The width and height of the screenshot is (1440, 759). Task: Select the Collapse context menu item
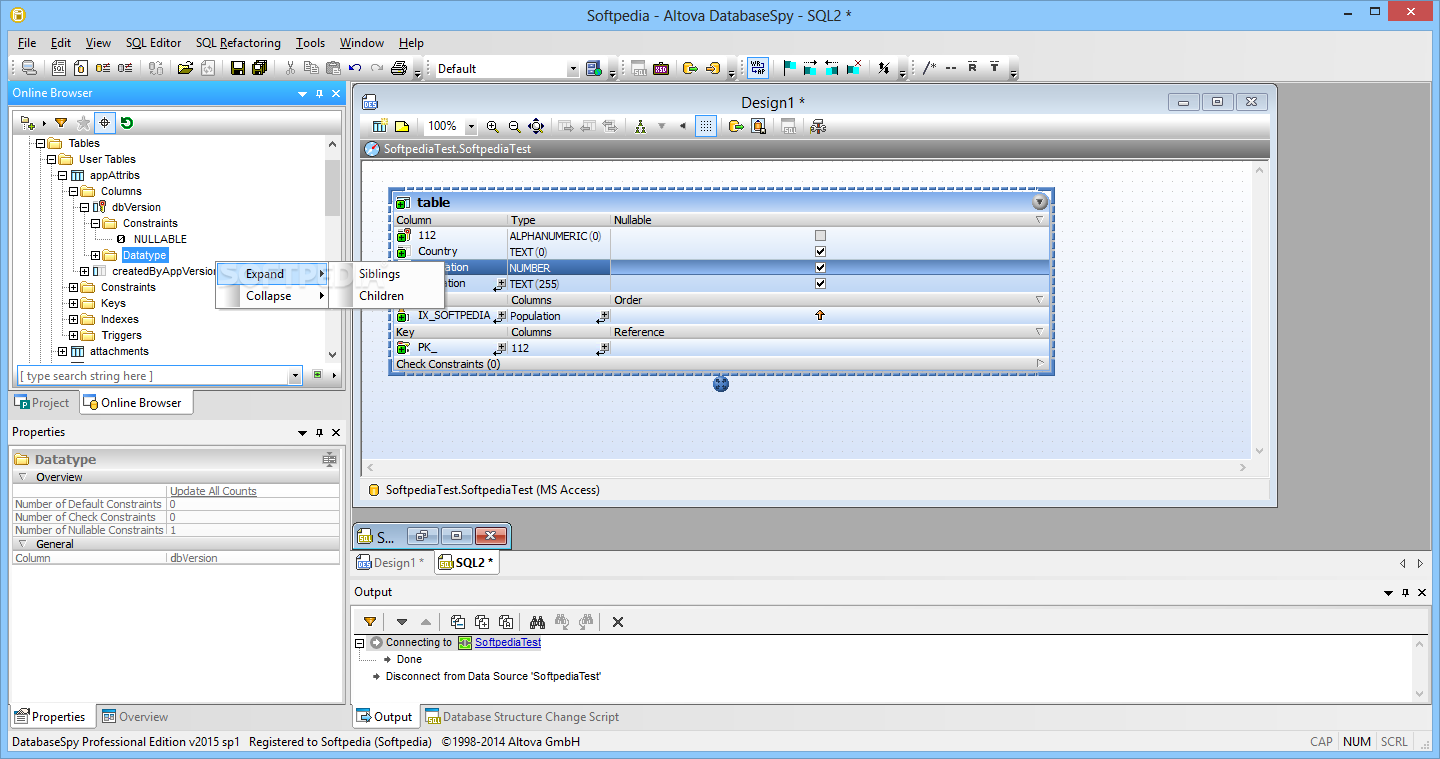tap(273, 296)
